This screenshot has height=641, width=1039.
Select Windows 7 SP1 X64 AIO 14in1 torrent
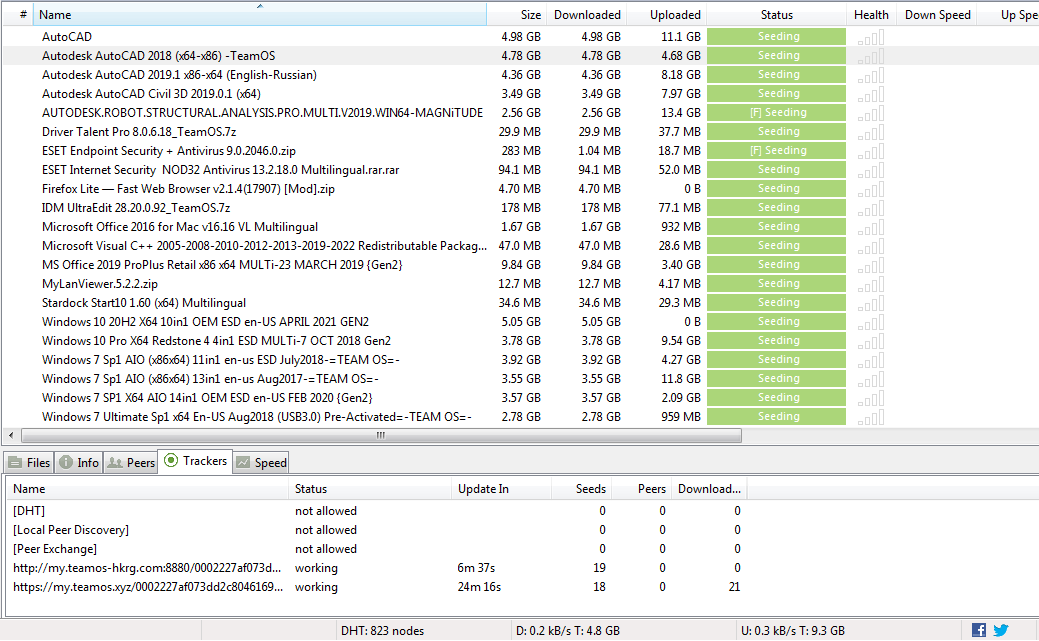coord(207,398)
